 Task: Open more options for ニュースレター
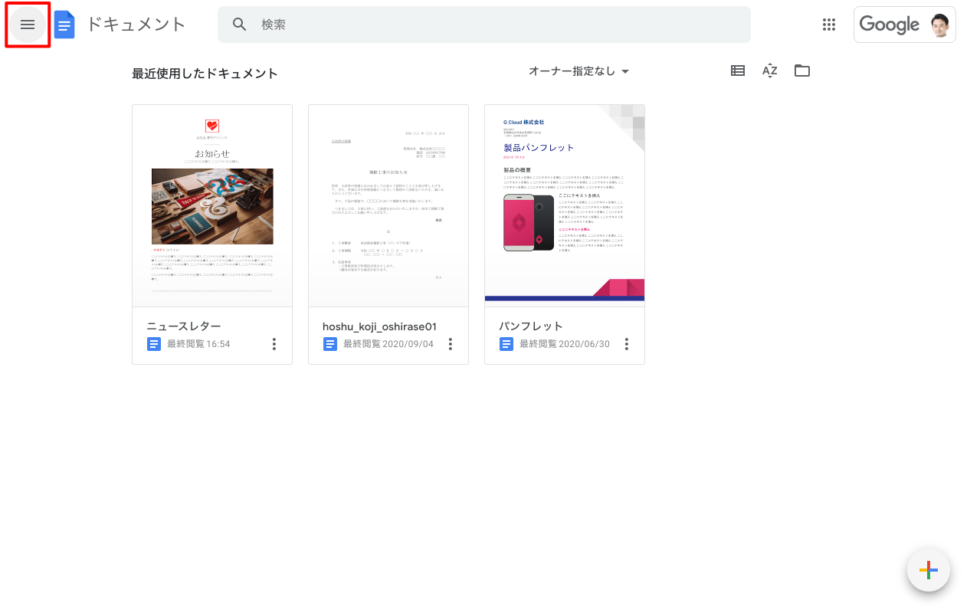[x=274, y=344]
